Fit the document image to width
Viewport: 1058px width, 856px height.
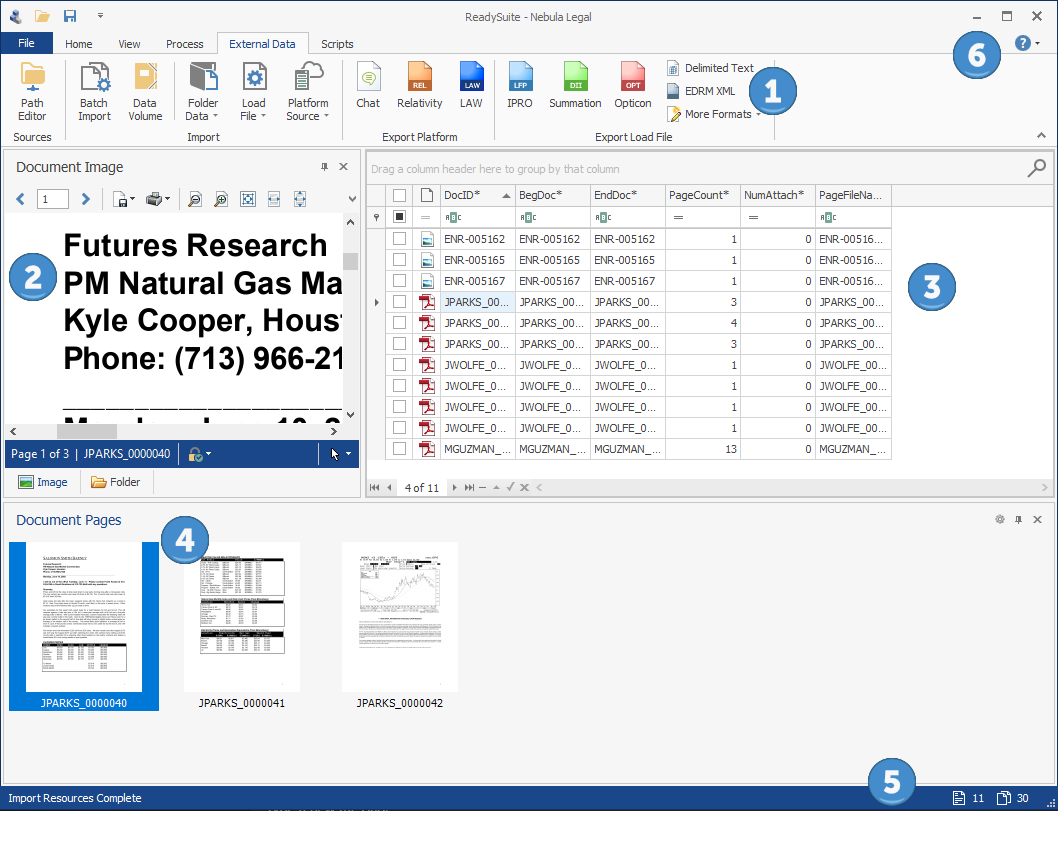coord(274,199)
